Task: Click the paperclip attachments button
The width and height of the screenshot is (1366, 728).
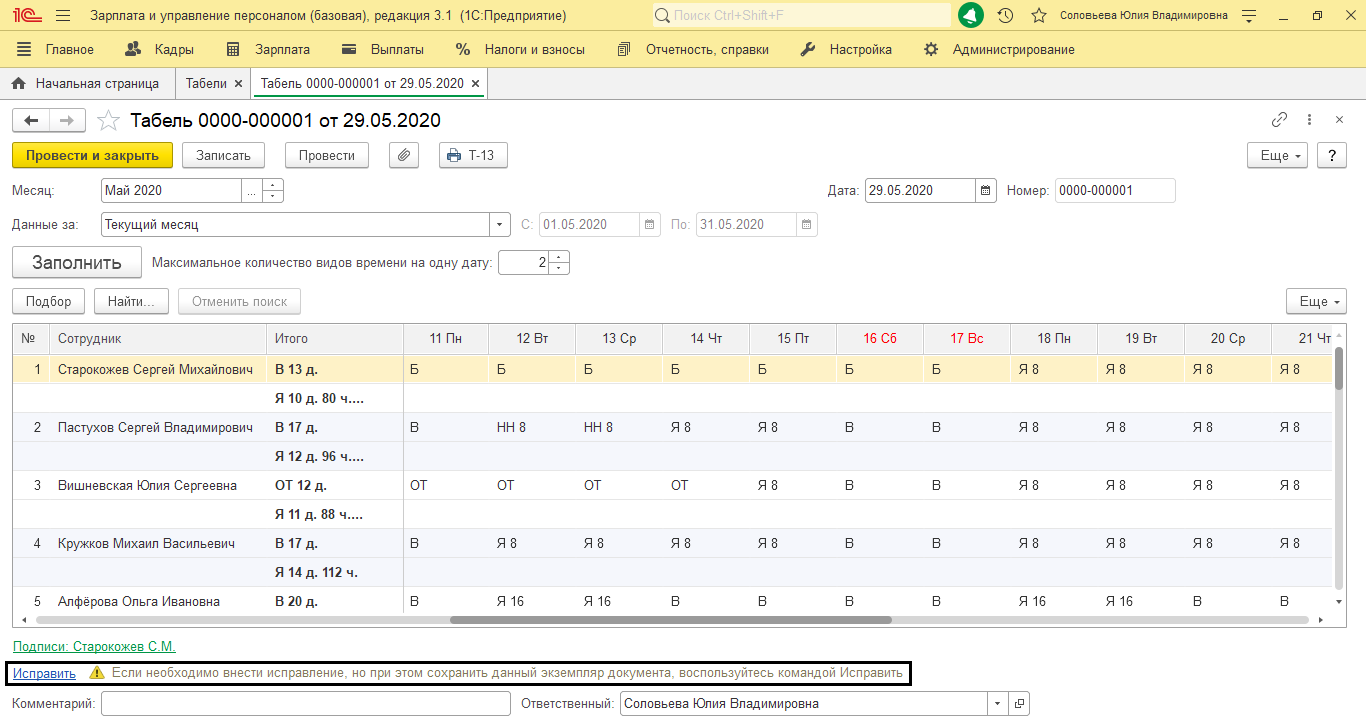Action: pos(404,155)
